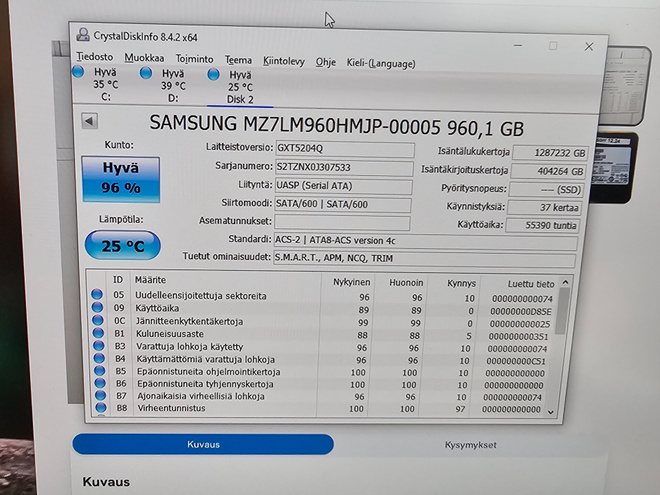Open the Tiedosto menu
Viewport: 660px width, 495px height.
pyautogui.click(x=95, y=57)
